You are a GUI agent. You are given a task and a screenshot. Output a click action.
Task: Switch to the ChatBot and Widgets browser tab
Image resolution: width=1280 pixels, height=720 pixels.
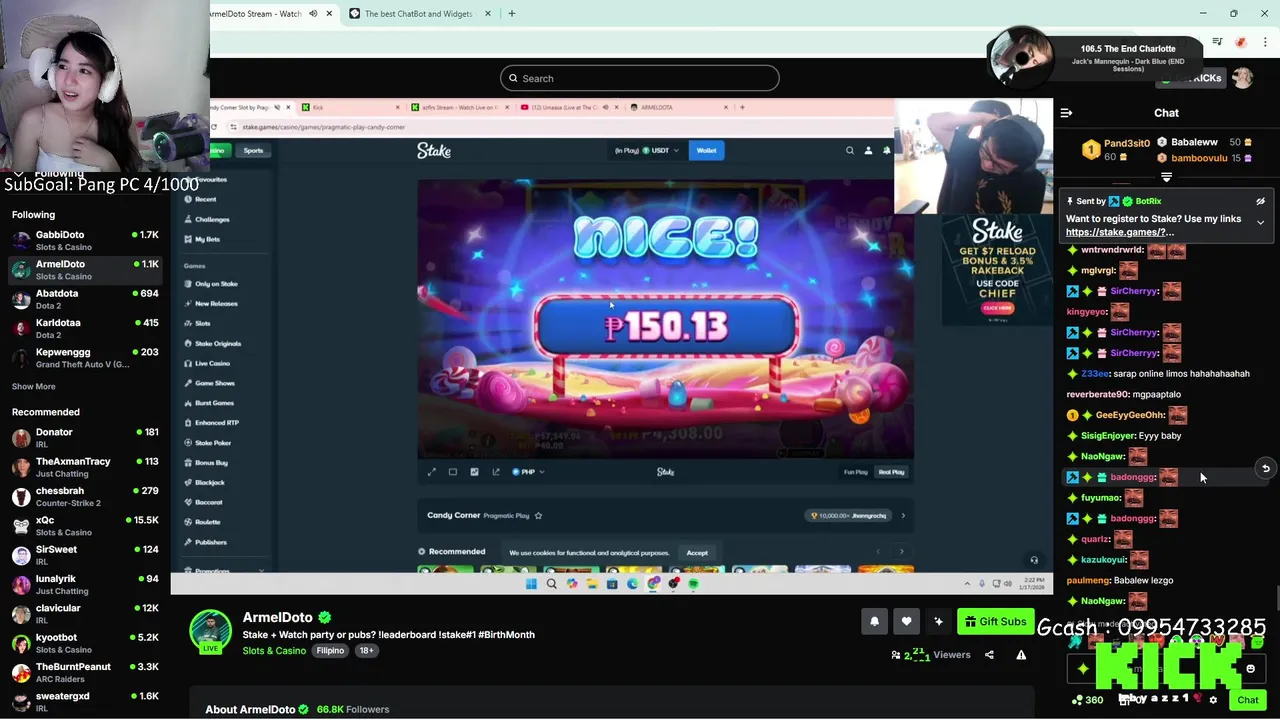(x=418, y=14)
